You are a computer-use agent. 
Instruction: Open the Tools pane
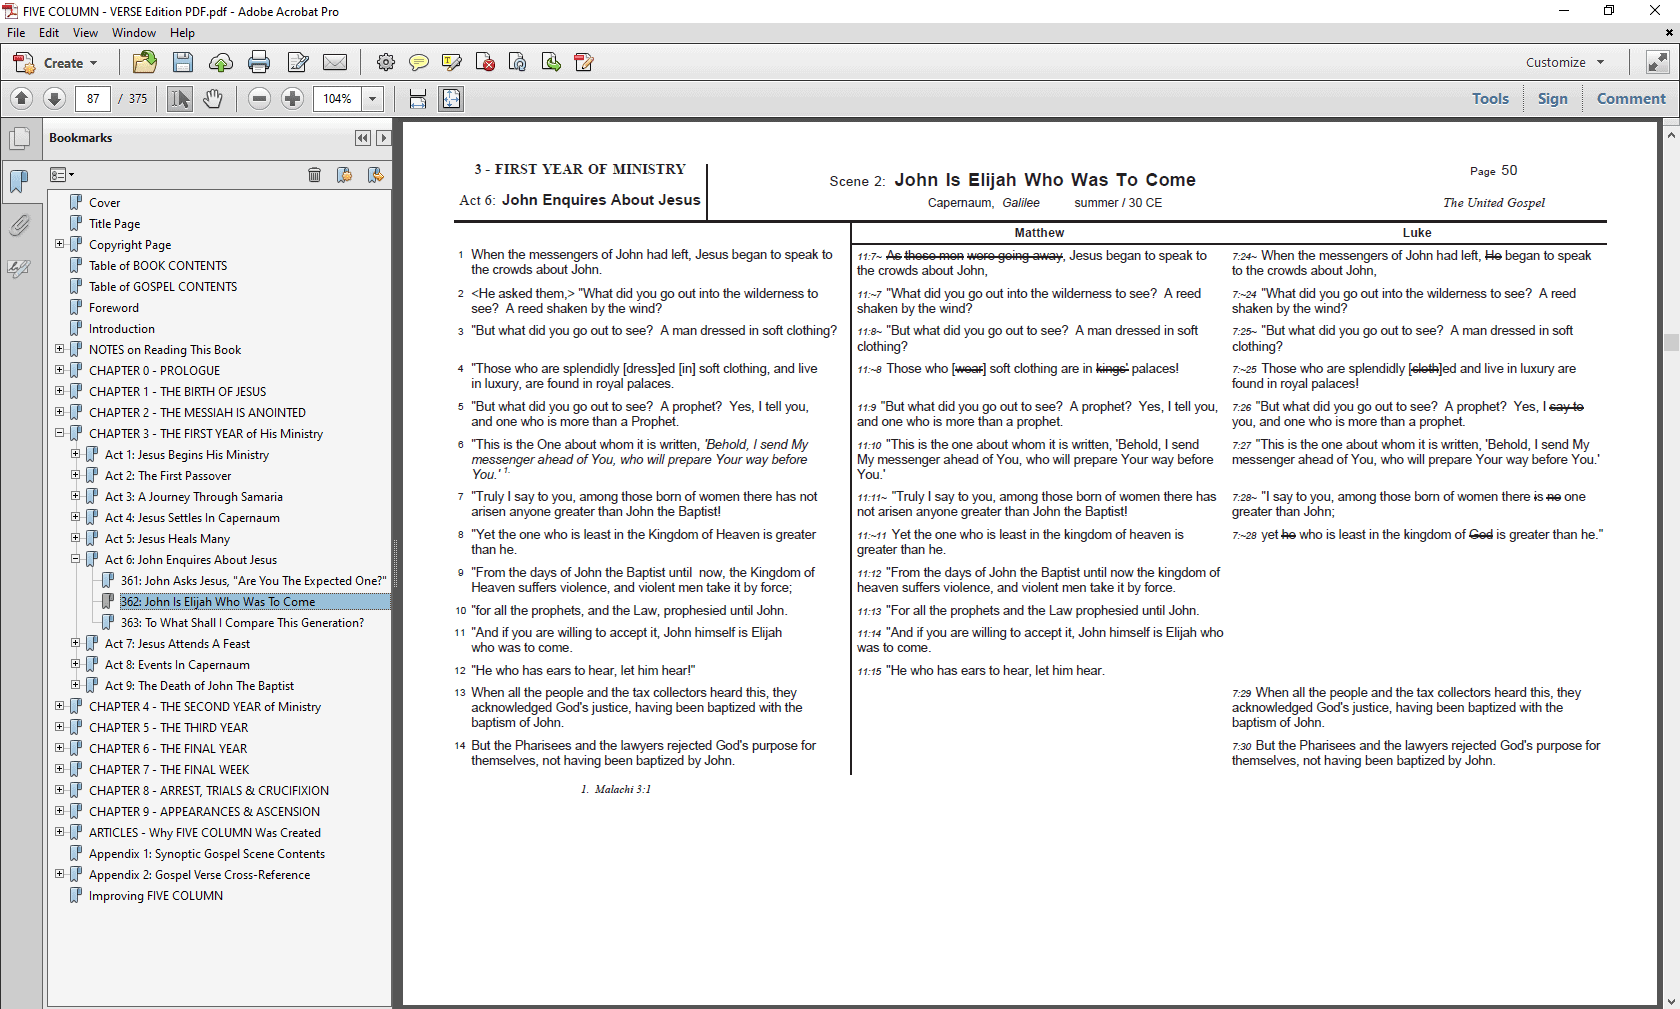(1490, 98)
